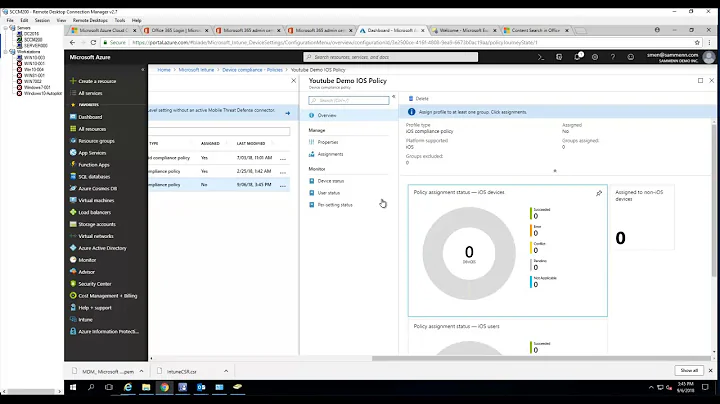This screenshot has width=720, height=404.
Task: Open Outlook from the taskbar
Action: pyautogui.click(x=201, y=387)
